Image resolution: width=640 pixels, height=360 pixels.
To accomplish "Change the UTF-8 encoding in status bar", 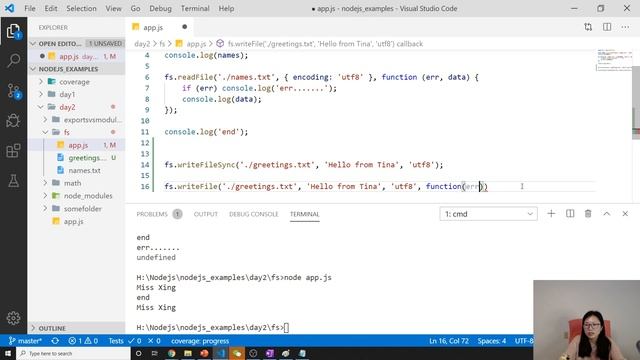I will tap(524, 341).
